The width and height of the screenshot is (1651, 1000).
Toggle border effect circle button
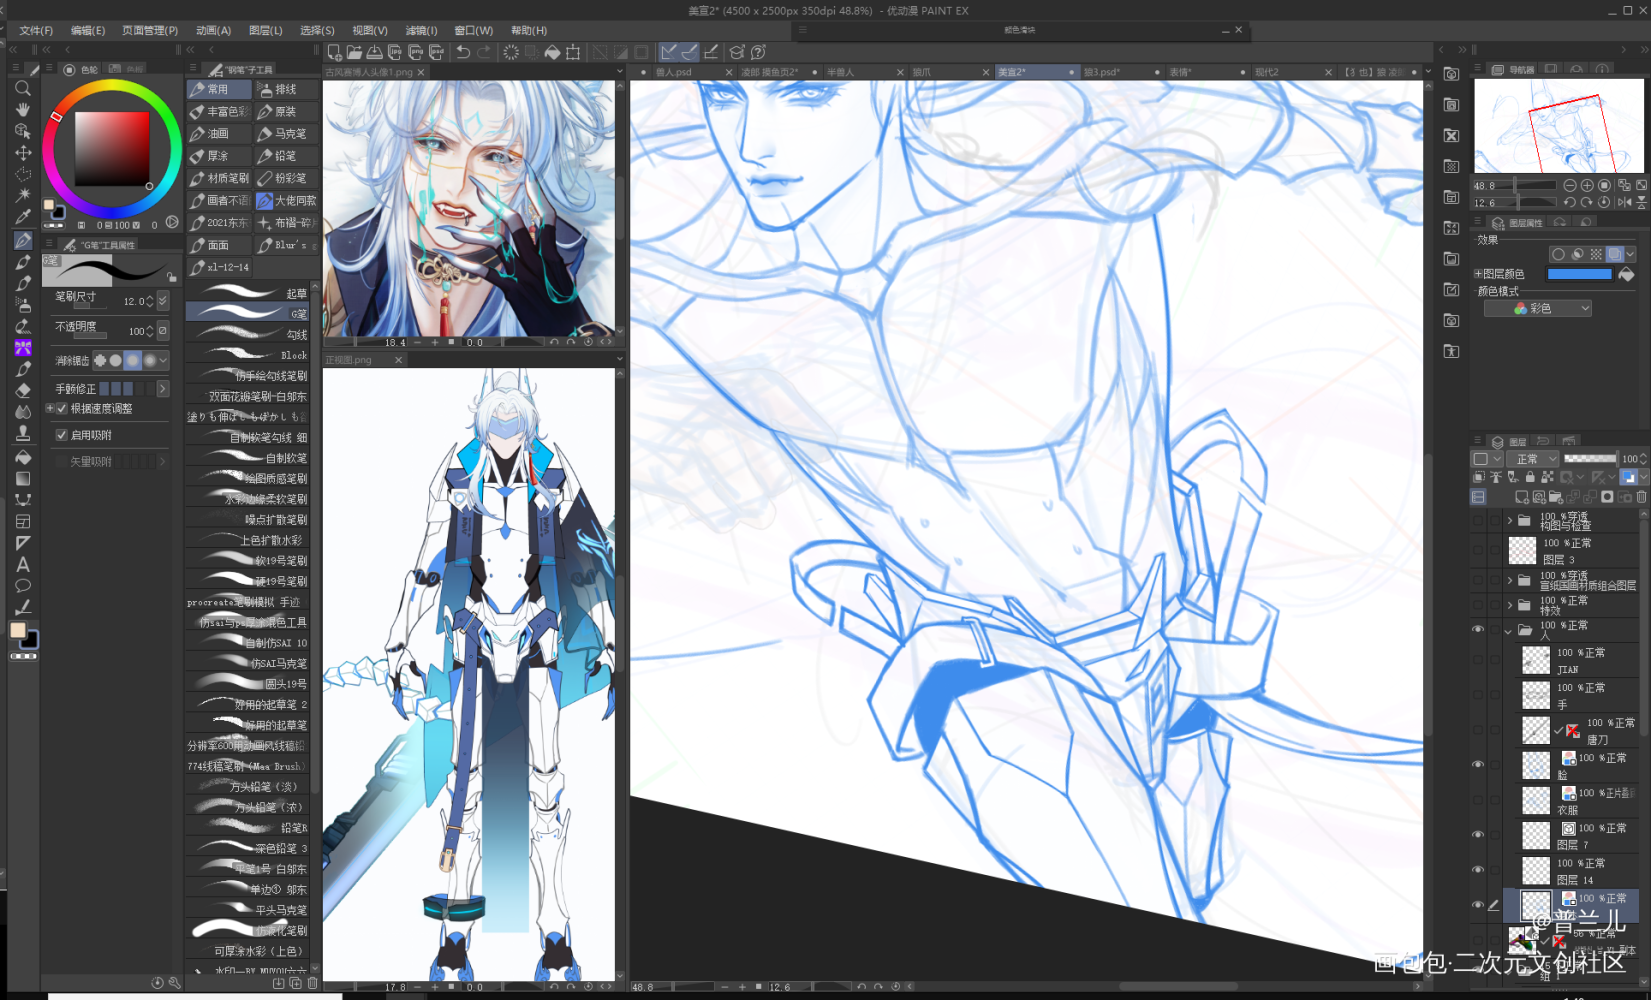point(1558,254)
